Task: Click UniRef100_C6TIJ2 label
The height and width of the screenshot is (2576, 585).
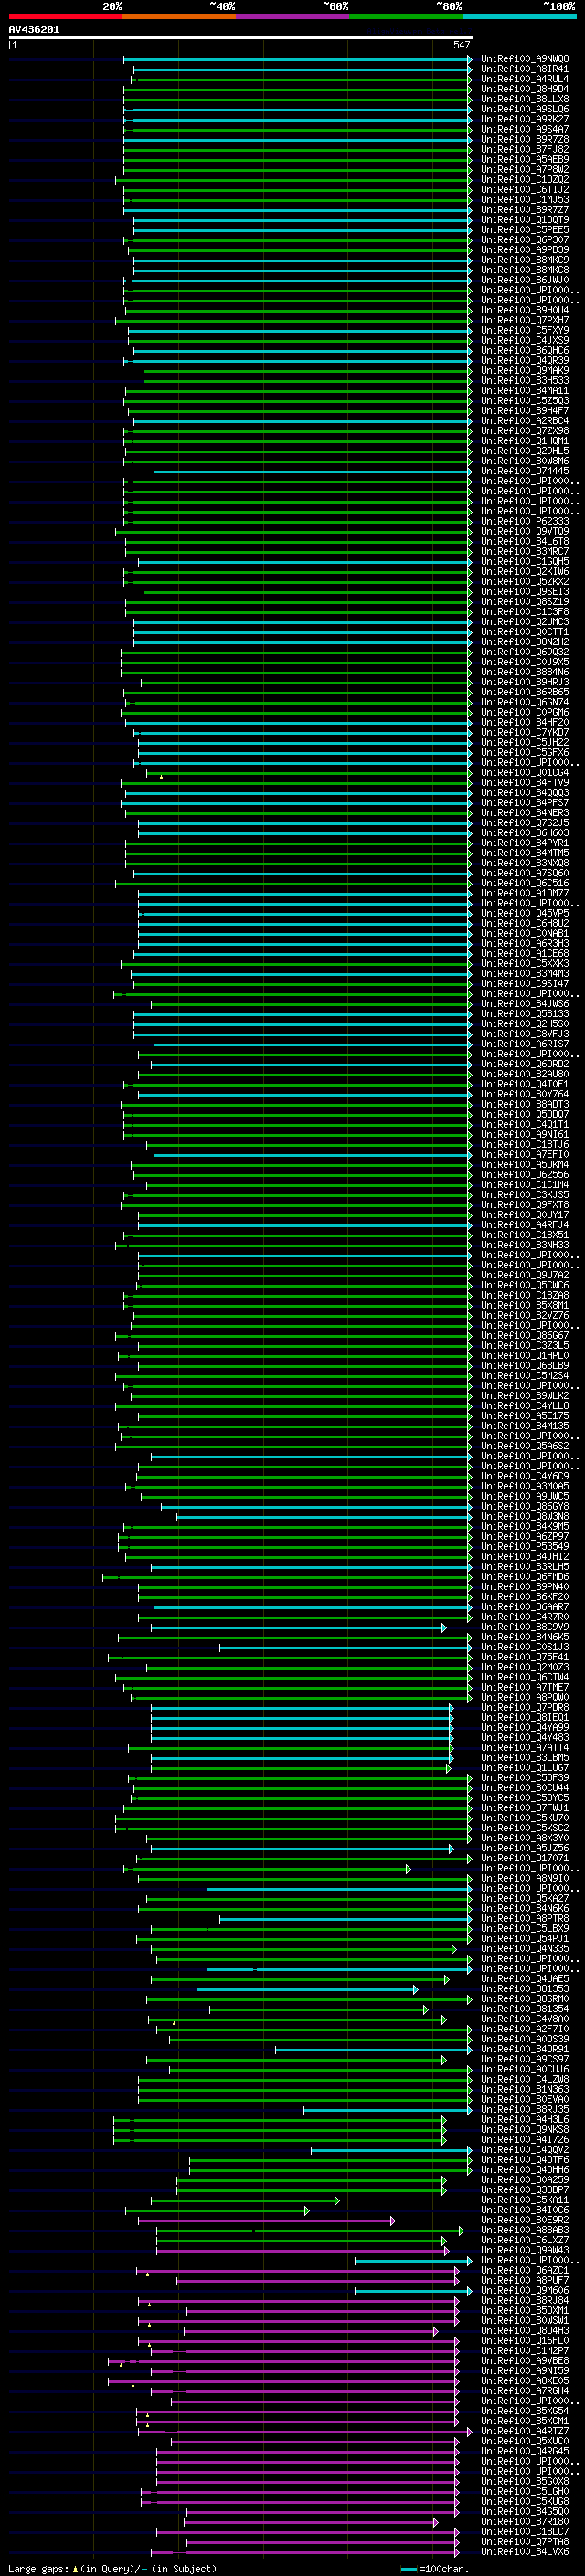Action: pos(525,189)
